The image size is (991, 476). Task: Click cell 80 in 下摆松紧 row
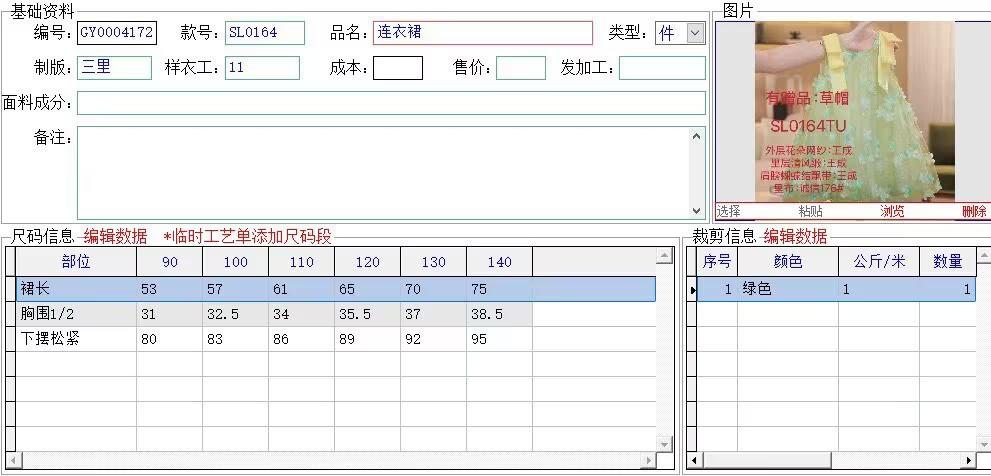(169, 339)
